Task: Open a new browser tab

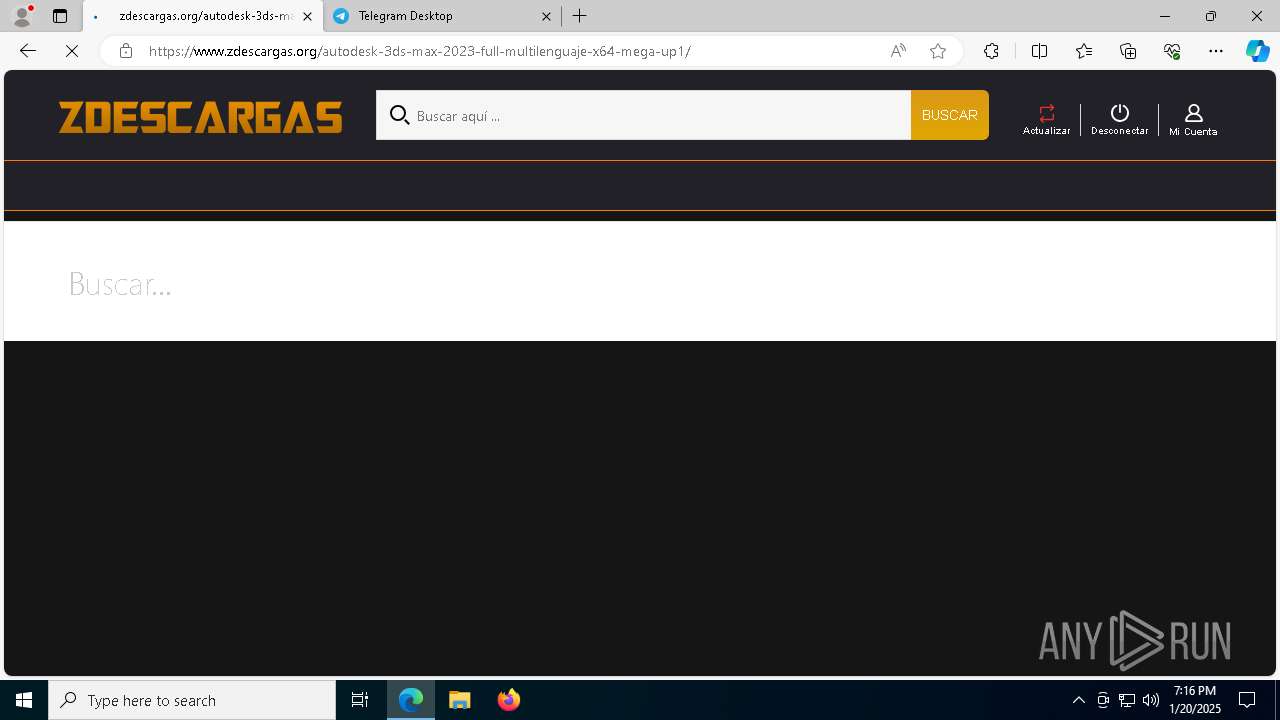Action: coord(580,16)
